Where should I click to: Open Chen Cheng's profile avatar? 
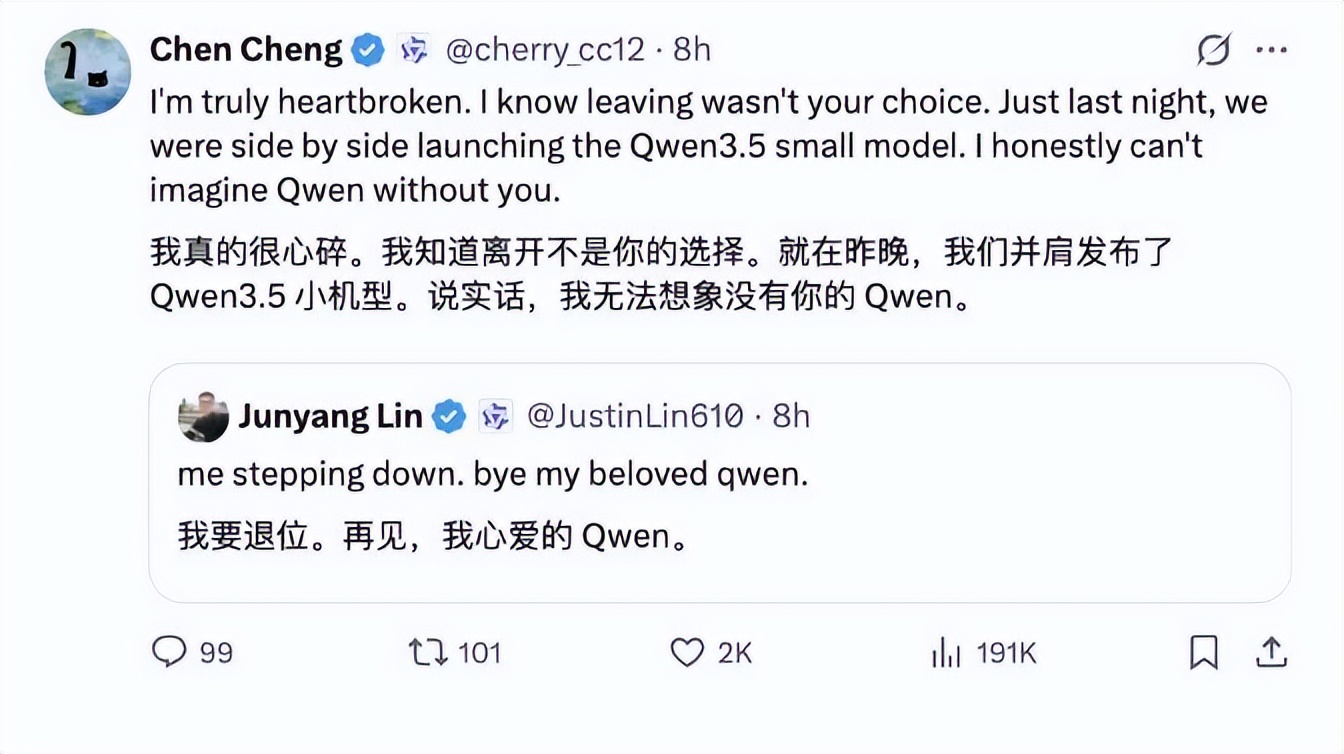click(88, 71)
